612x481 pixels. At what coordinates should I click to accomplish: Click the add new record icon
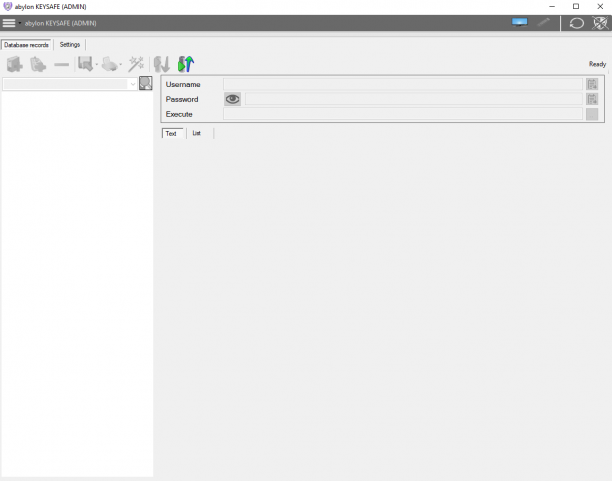tap(14, 64)
